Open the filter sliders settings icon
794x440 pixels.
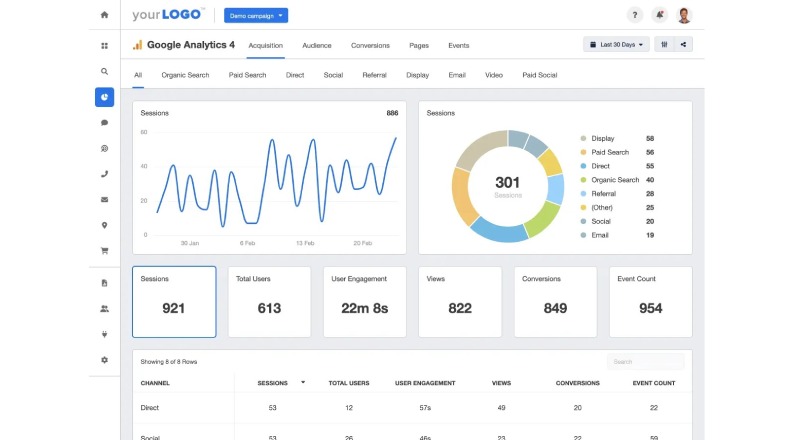(x=663, y=45)
